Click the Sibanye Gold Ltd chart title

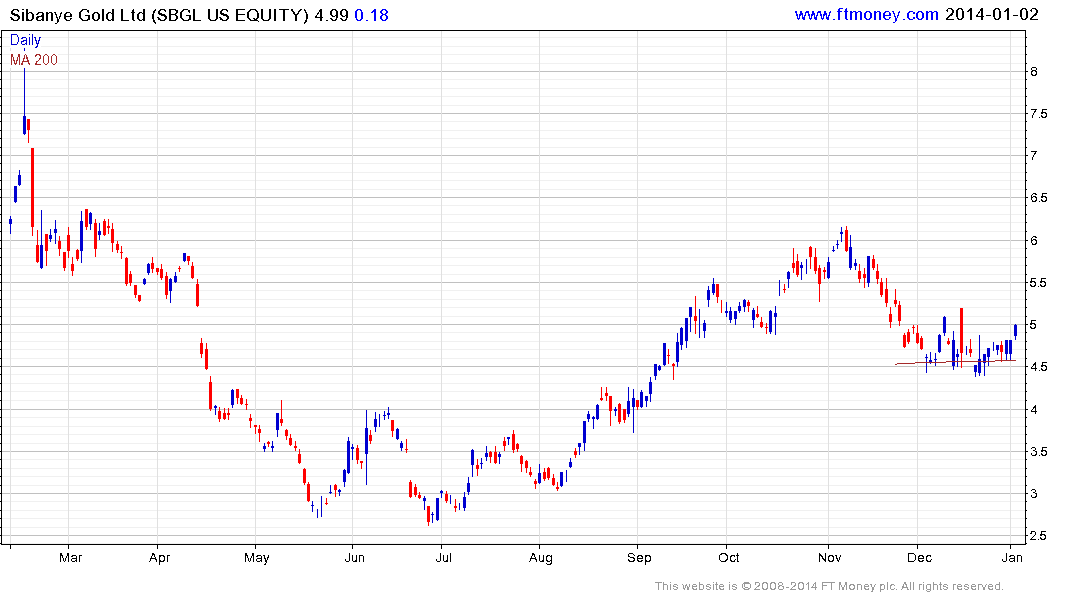tap(159, 15)
